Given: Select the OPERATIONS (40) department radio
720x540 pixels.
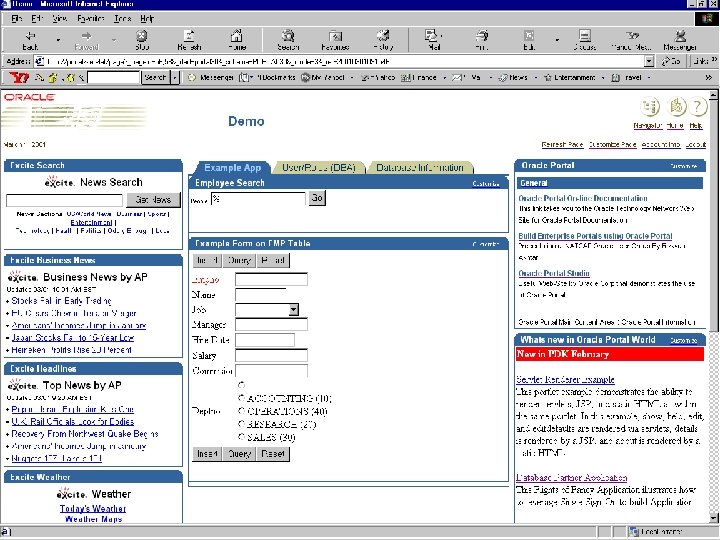Looking at the screenshot, I should (x=242, y=411).
